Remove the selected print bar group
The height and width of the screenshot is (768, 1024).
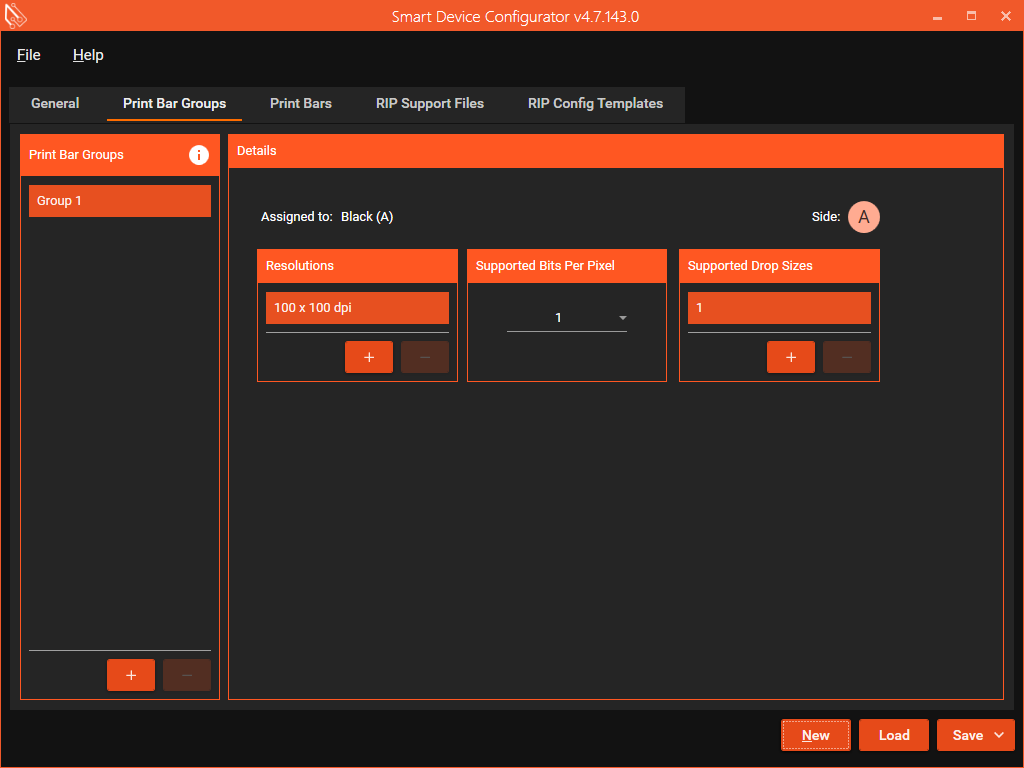(187, 675)
